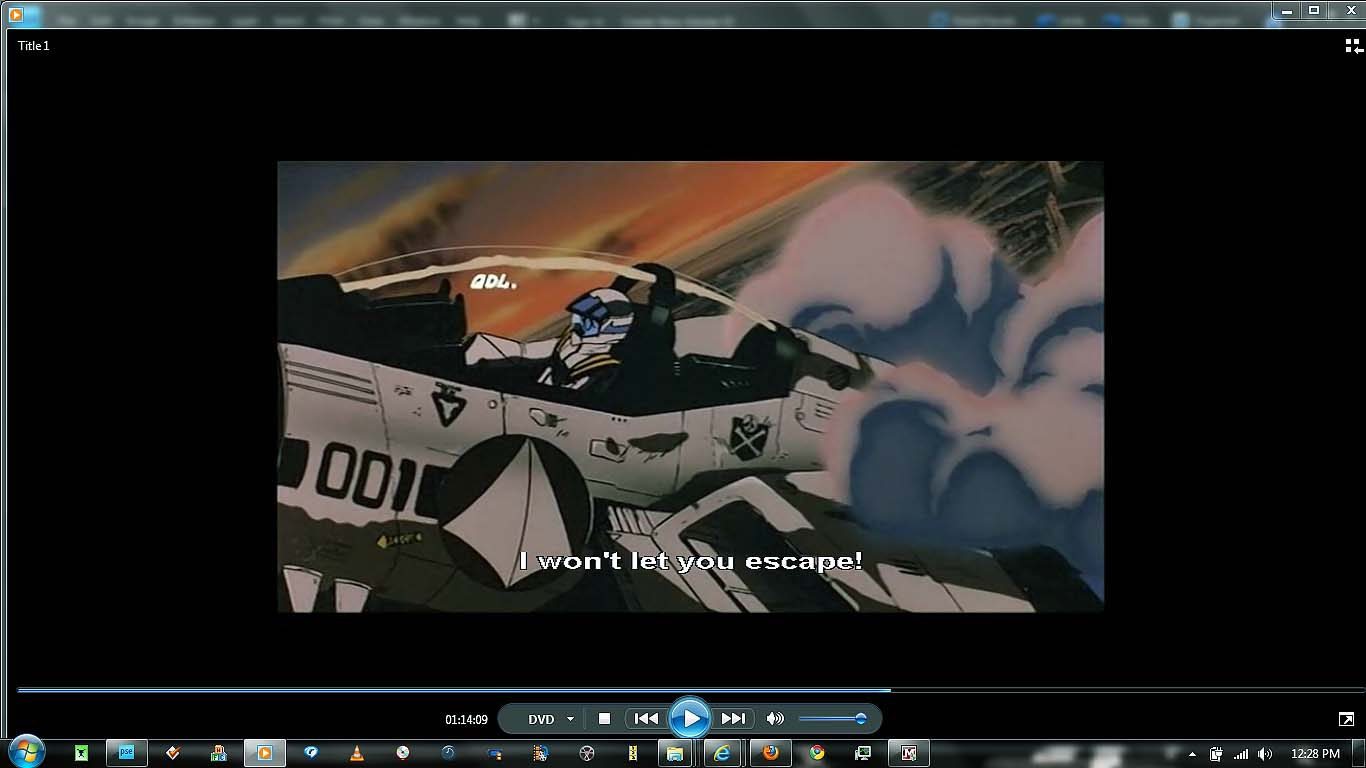Skip to next chapter
Viewport: 1366px width, 768px height.
733,718
